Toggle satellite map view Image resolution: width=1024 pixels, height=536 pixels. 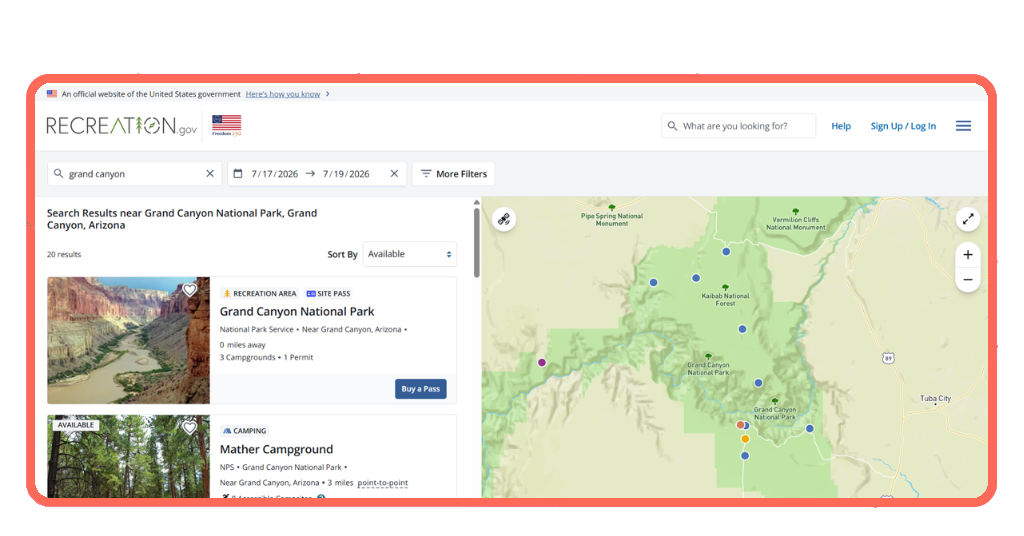(x=504, y=219)
